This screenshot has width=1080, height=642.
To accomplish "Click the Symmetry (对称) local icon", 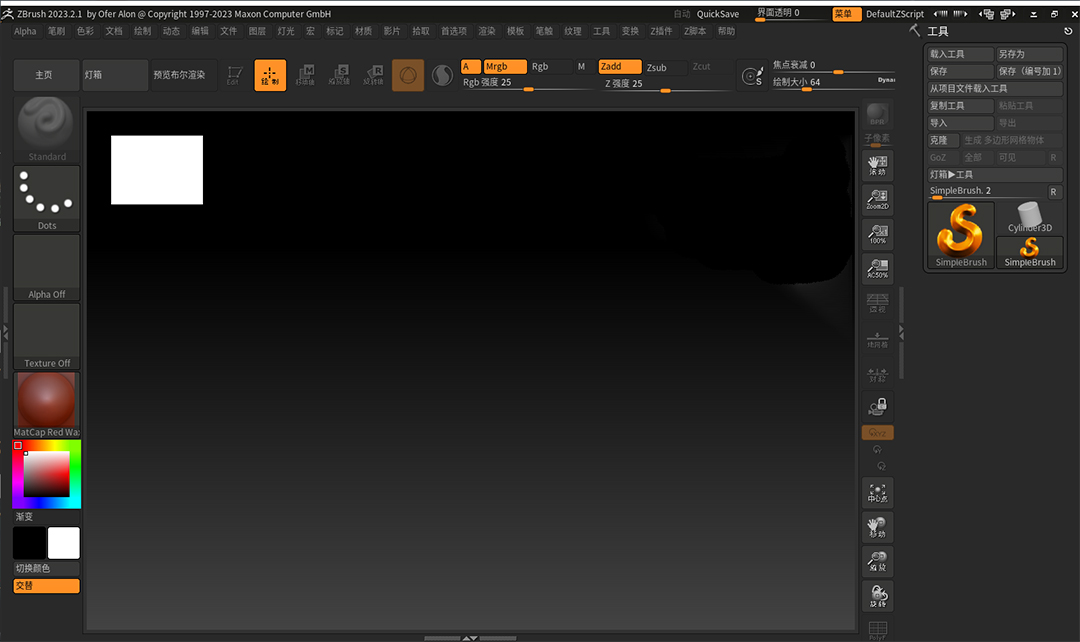I will click(x=878, y=374).
